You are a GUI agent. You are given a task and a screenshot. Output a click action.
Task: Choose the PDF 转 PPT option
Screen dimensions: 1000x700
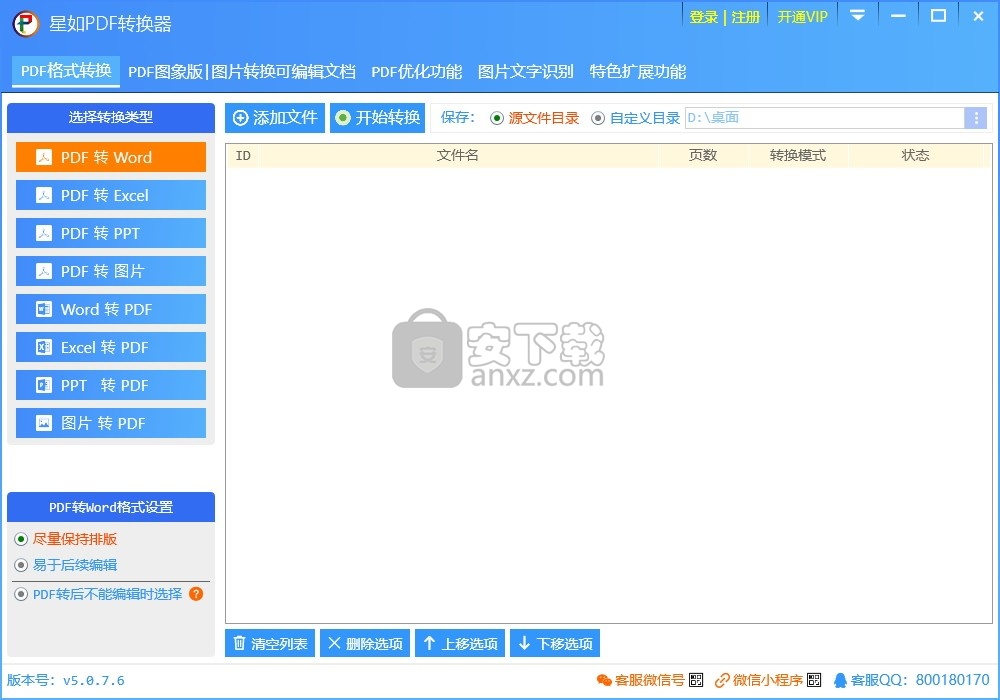click(x=111, y=233)
